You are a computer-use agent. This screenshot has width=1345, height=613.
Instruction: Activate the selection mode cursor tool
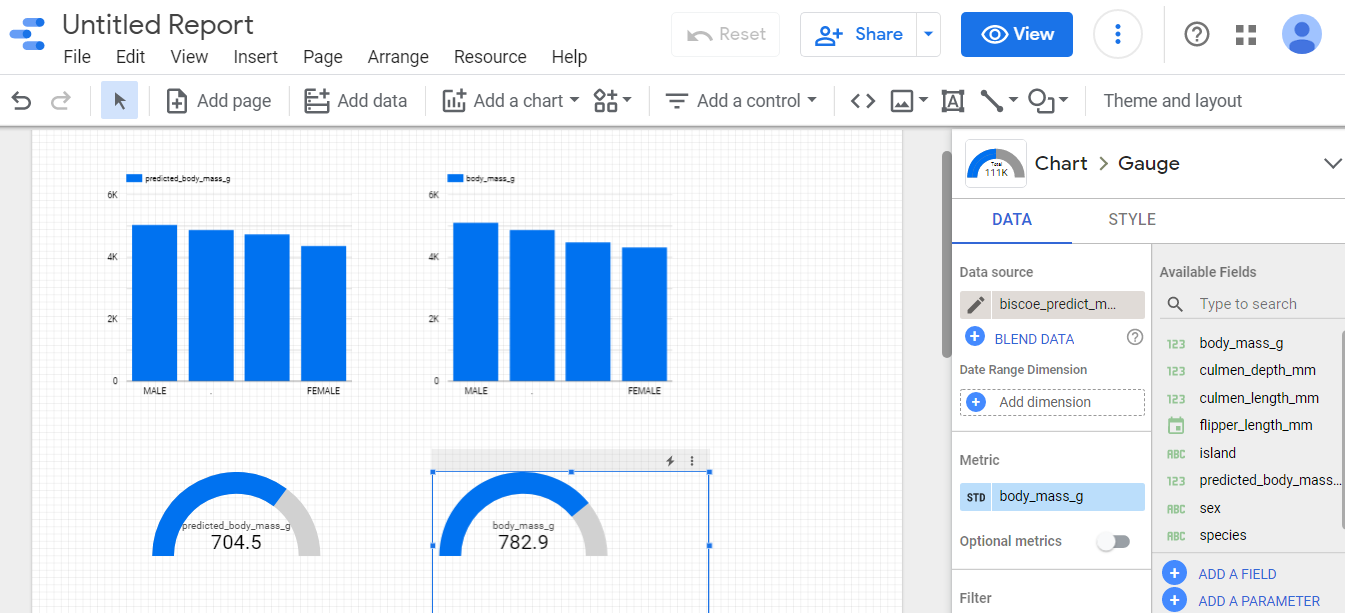tap(120, 100)
